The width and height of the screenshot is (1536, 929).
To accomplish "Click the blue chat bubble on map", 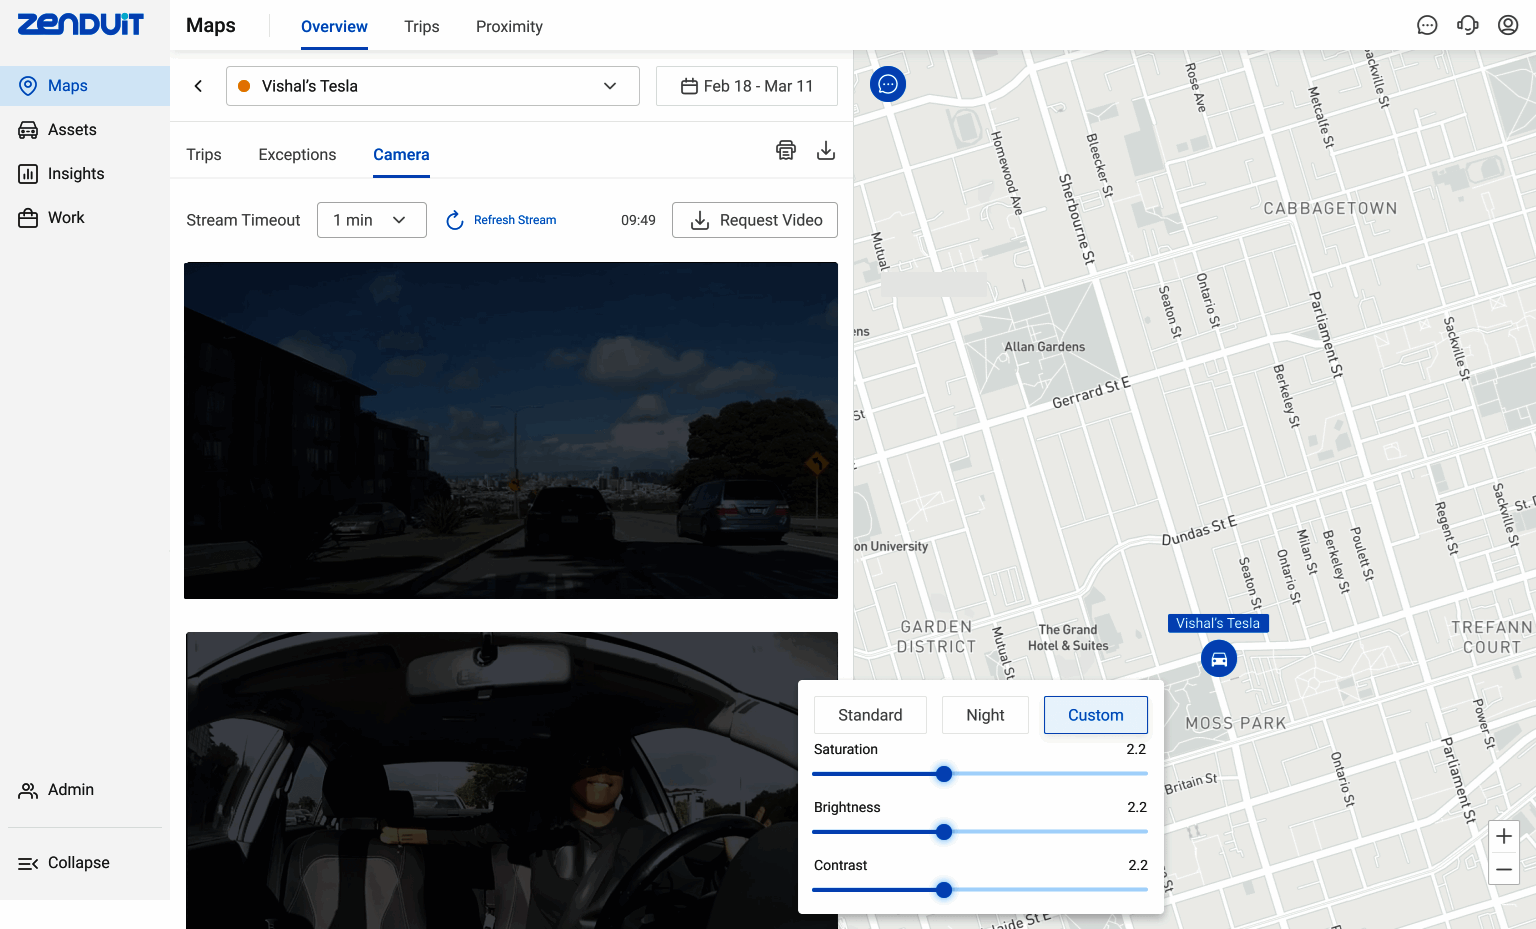I will point(888,84).
